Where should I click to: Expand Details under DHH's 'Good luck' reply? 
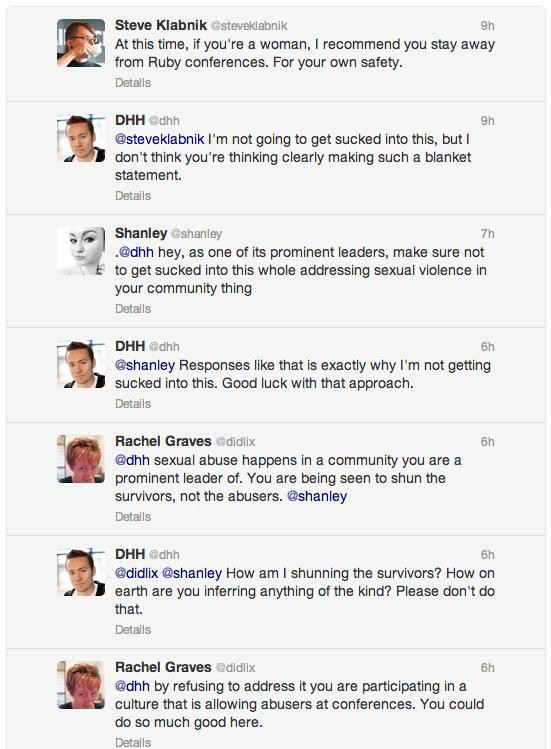(x=133, y=404)
